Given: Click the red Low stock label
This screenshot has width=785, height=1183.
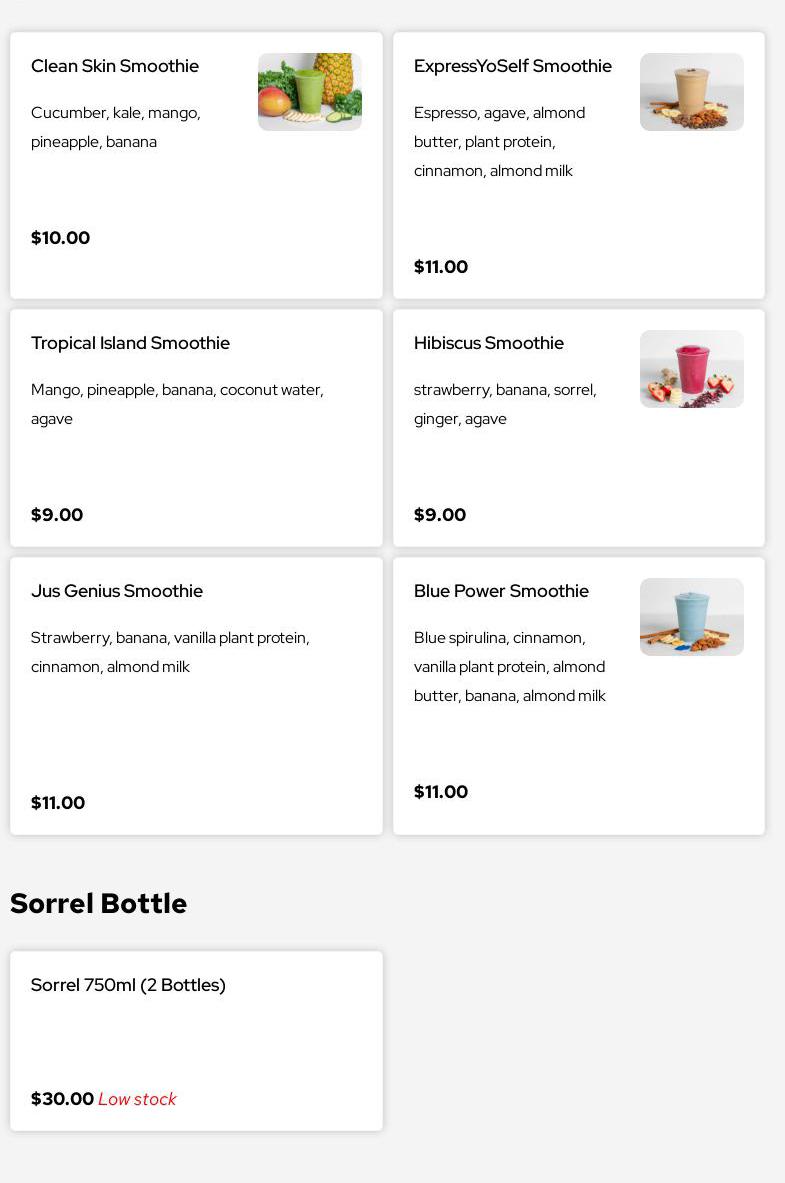Looking at the screenshot, I should coord(137,1099).
